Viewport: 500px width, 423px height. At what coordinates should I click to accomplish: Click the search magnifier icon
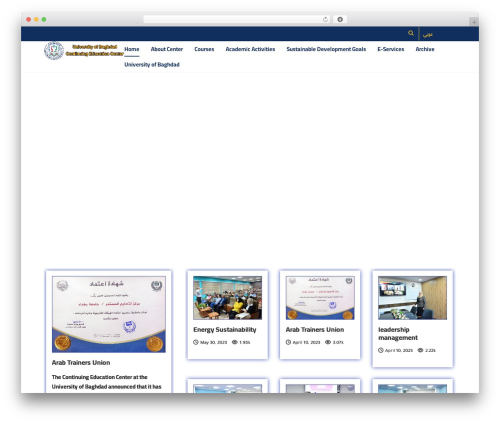(411, 33)
